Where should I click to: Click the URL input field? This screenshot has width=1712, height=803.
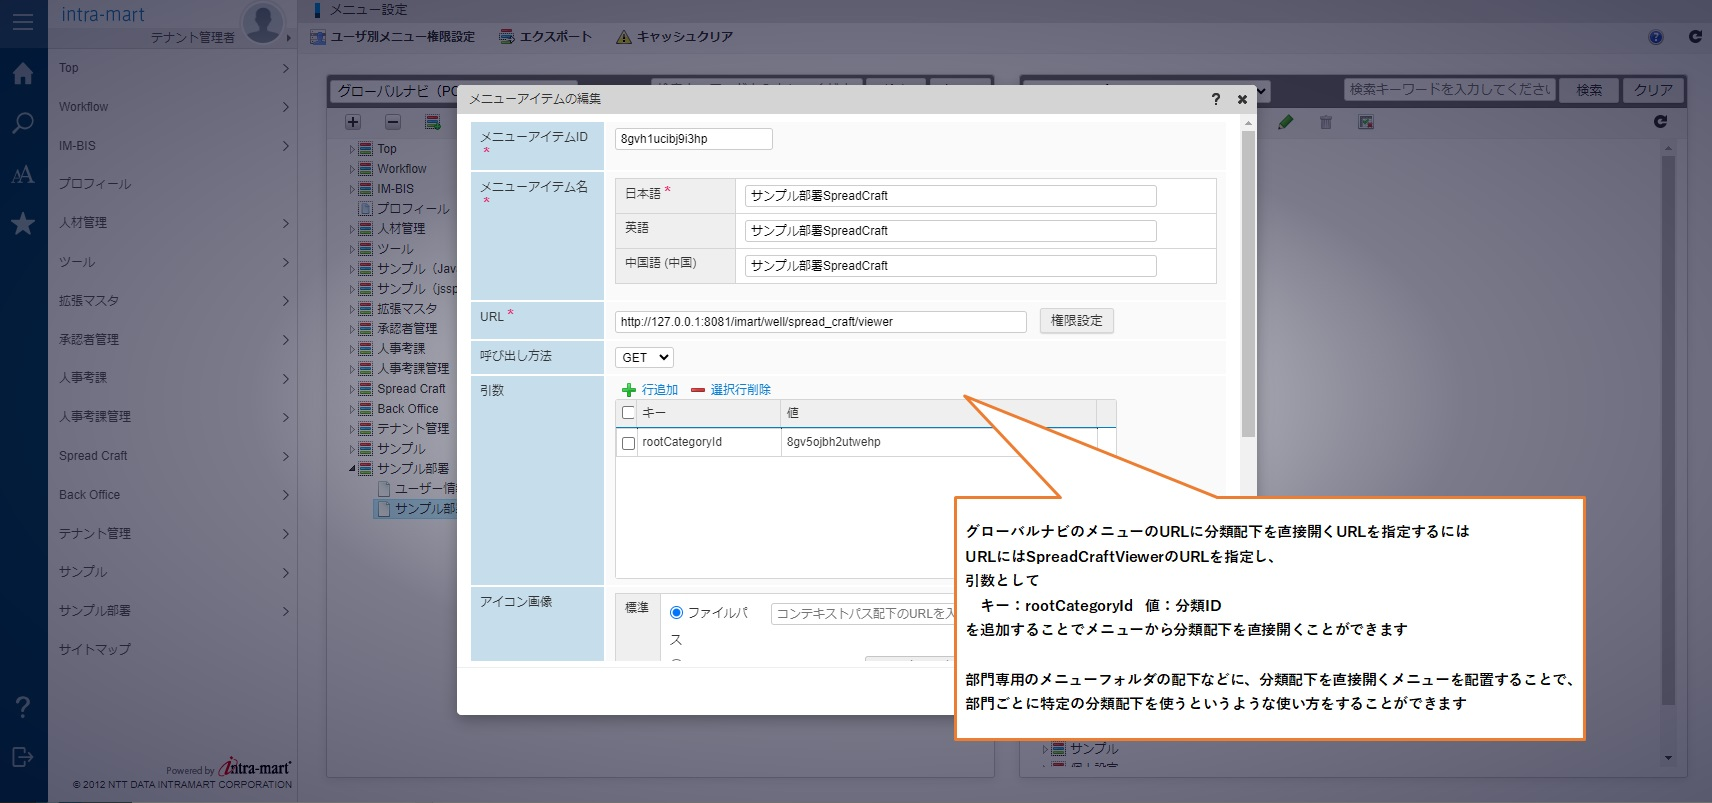coord(820,322)
